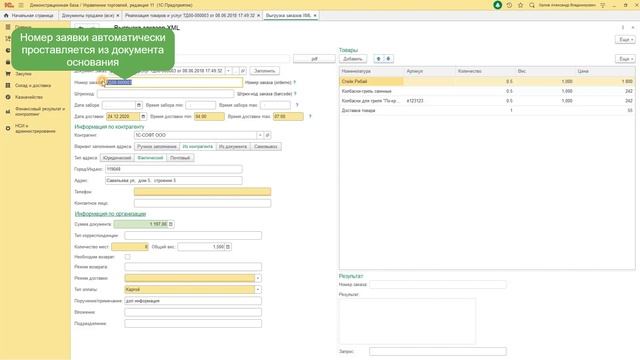The height and width of the screenshot is (360, 640).
Task: Expand the Контрагент dropdown arrow
Action: coord(260,135)
